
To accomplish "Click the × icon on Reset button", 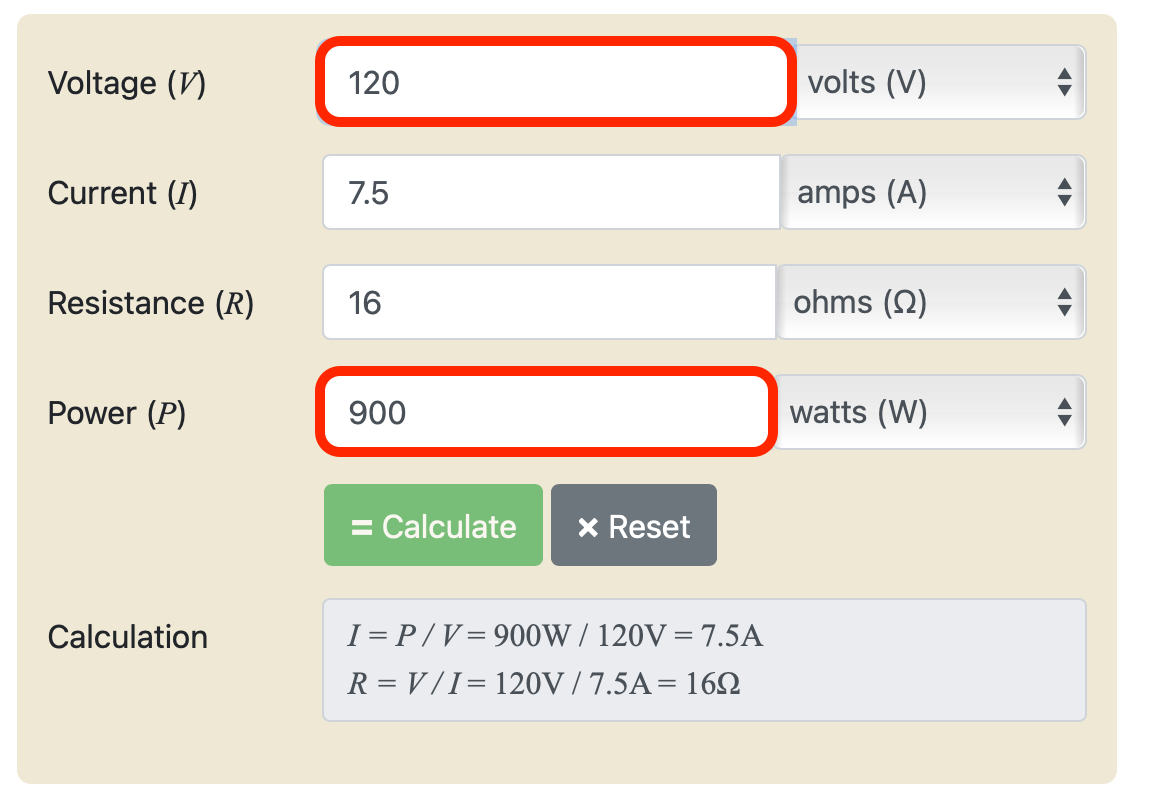I will point(588,527).
